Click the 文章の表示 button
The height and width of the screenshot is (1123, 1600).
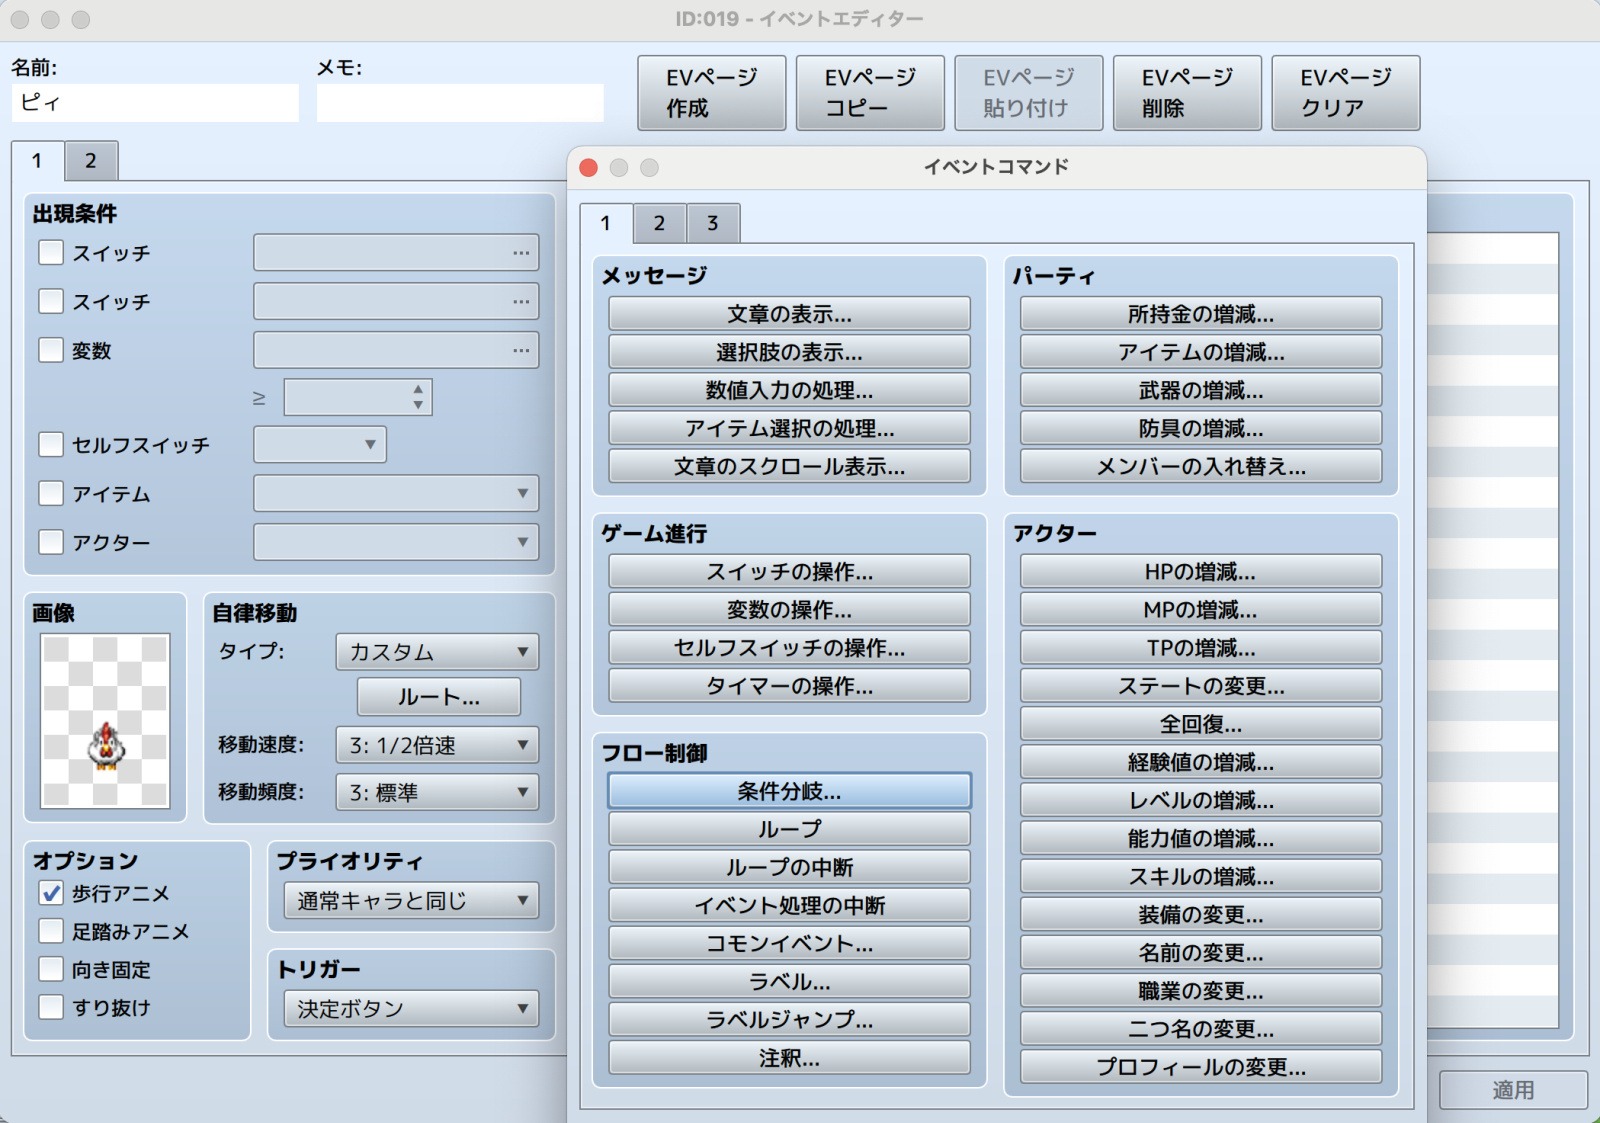[789, 314]
